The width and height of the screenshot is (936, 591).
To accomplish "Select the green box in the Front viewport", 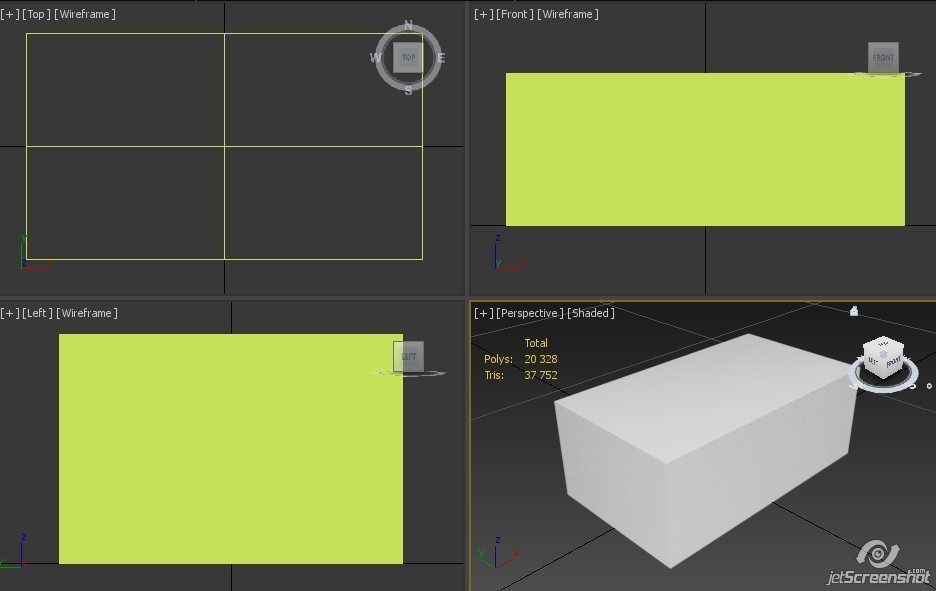I will (705, 149).
